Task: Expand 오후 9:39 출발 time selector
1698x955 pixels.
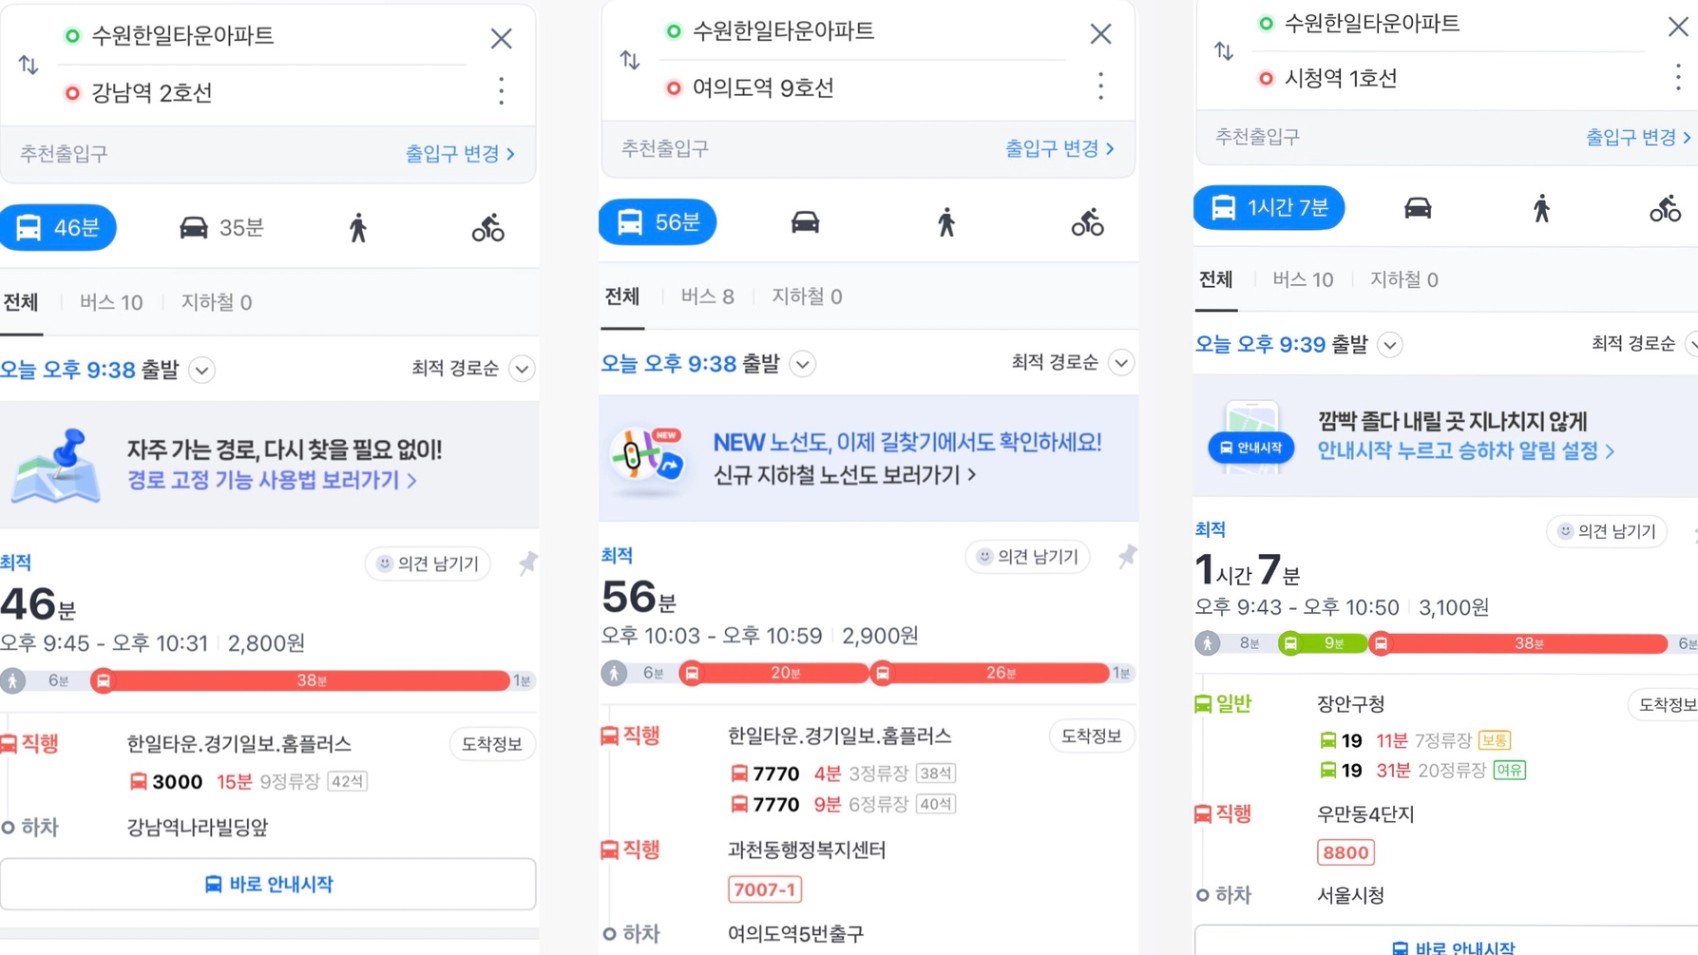Action: (x=1390, y=345)
